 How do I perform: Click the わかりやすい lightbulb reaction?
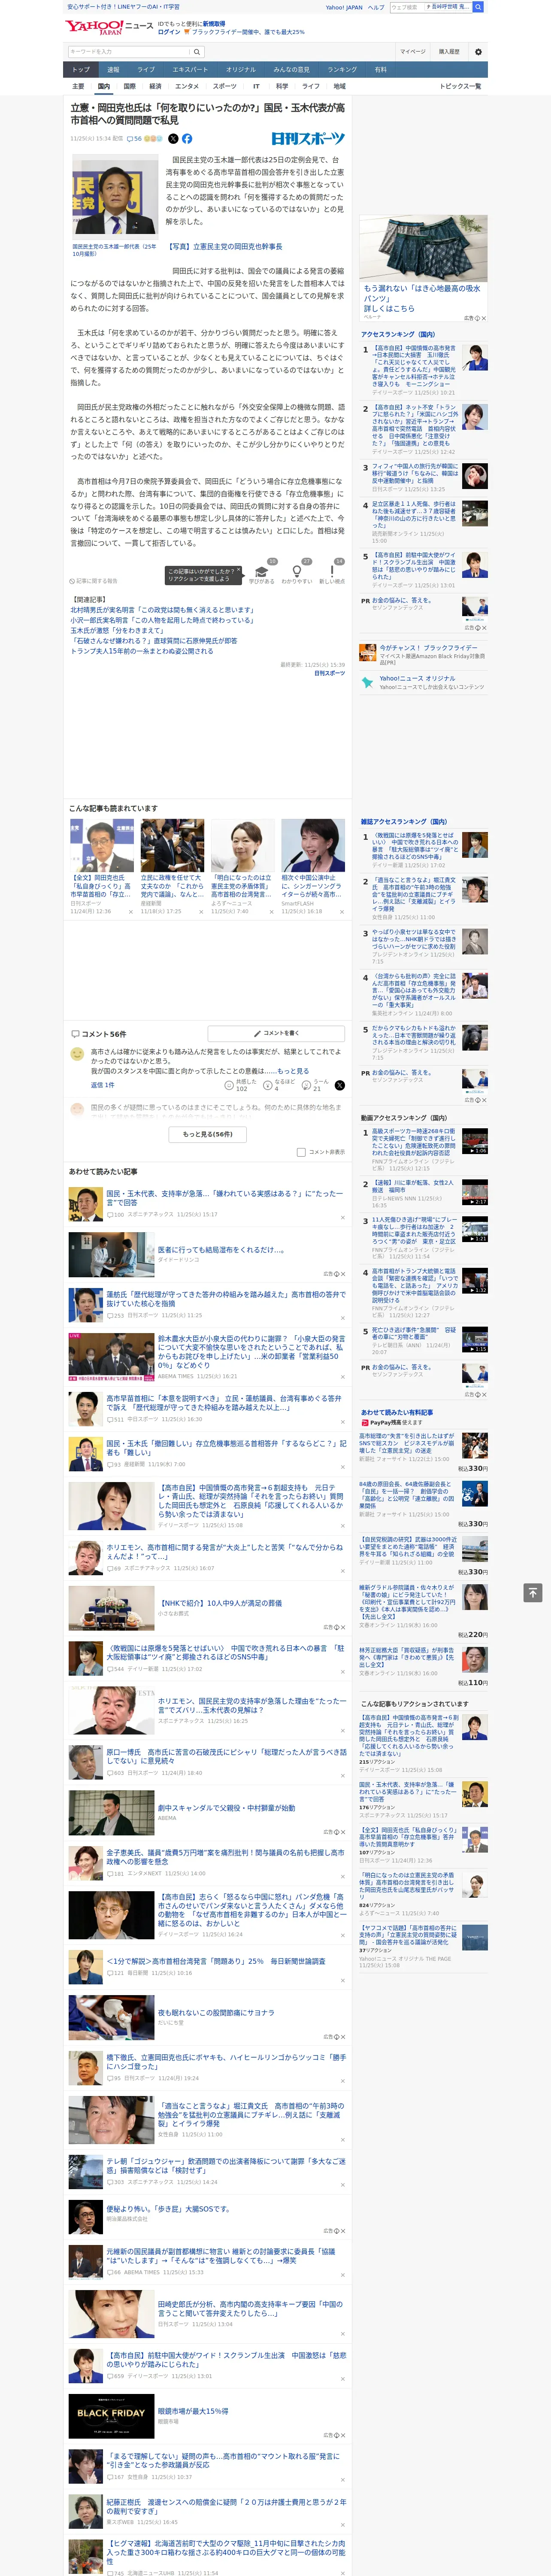point(296,574)
